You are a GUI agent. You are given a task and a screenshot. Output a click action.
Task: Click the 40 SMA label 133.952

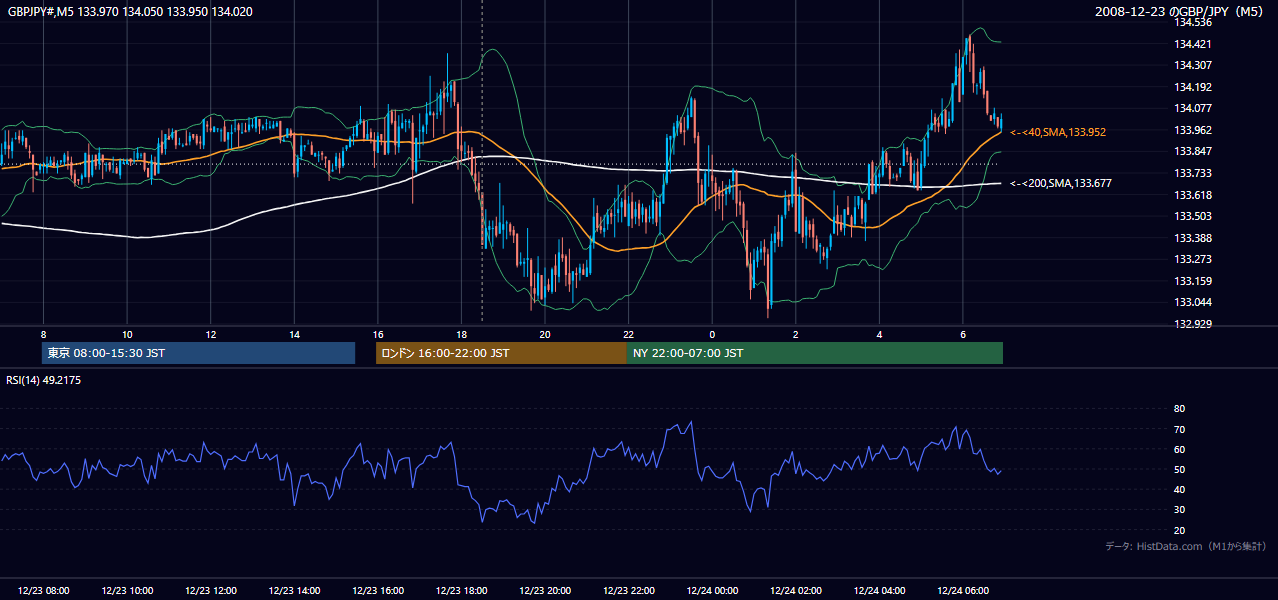click(1058, 132)
